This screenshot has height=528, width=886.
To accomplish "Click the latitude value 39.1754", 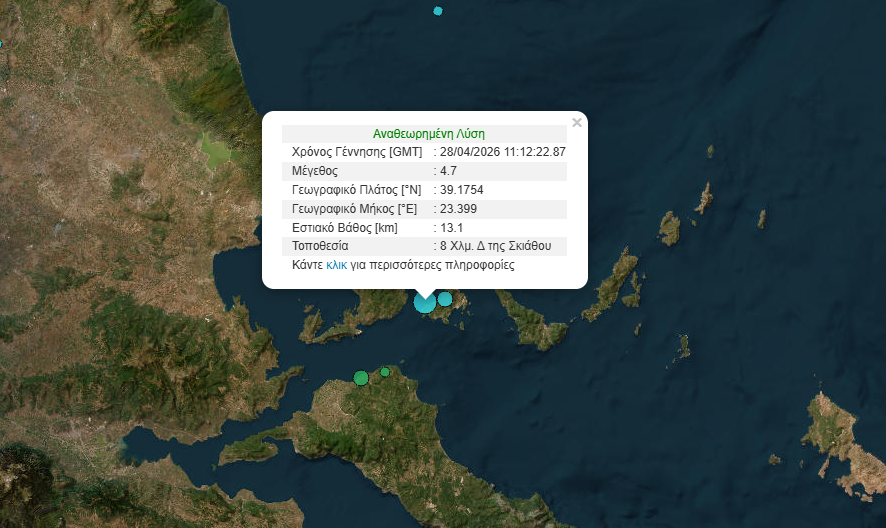I will (462, 190).
